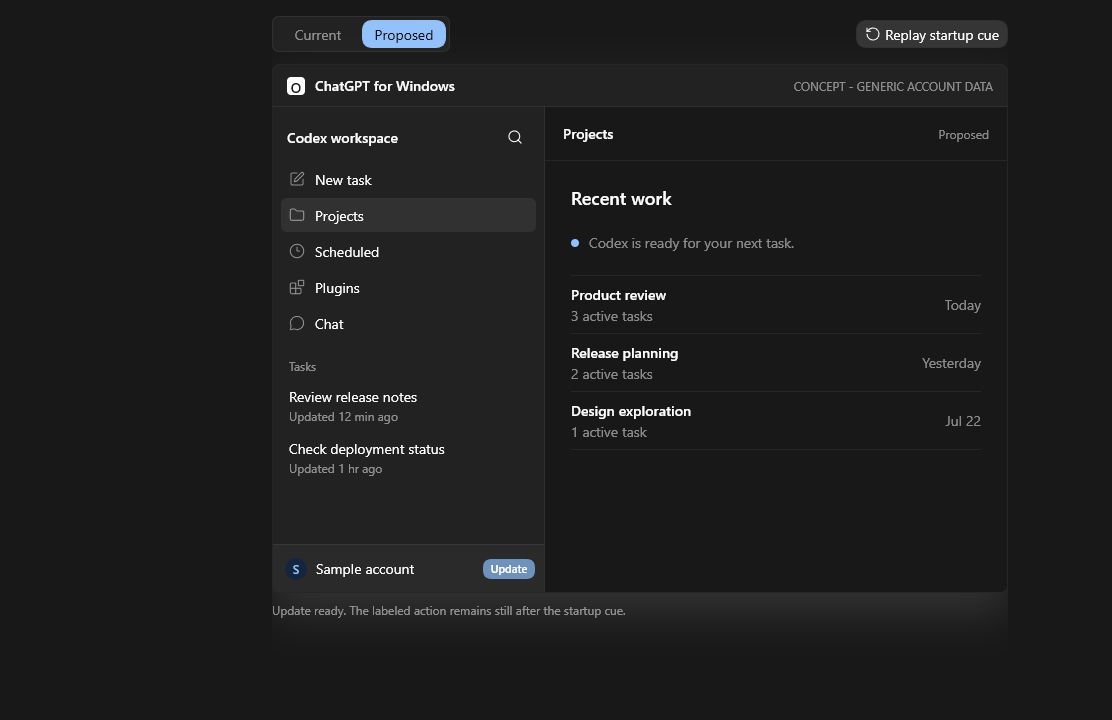Viewport: 1112px width, 720px height.
Task: Open the Scheduled sidebar item
Action: tap(408, 252)
